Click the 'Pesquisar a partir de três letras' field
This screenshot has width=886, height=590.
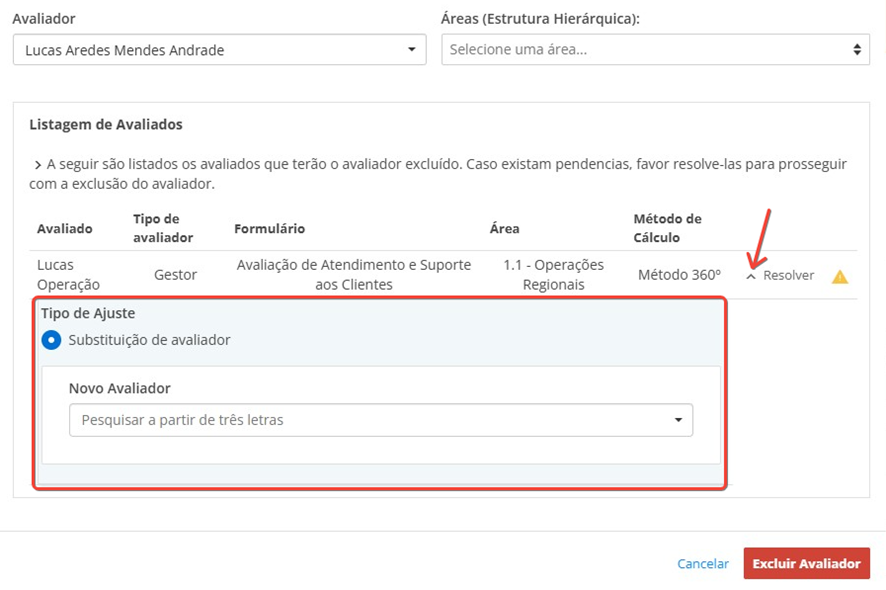pyautogui.click(x=370, y=421)
